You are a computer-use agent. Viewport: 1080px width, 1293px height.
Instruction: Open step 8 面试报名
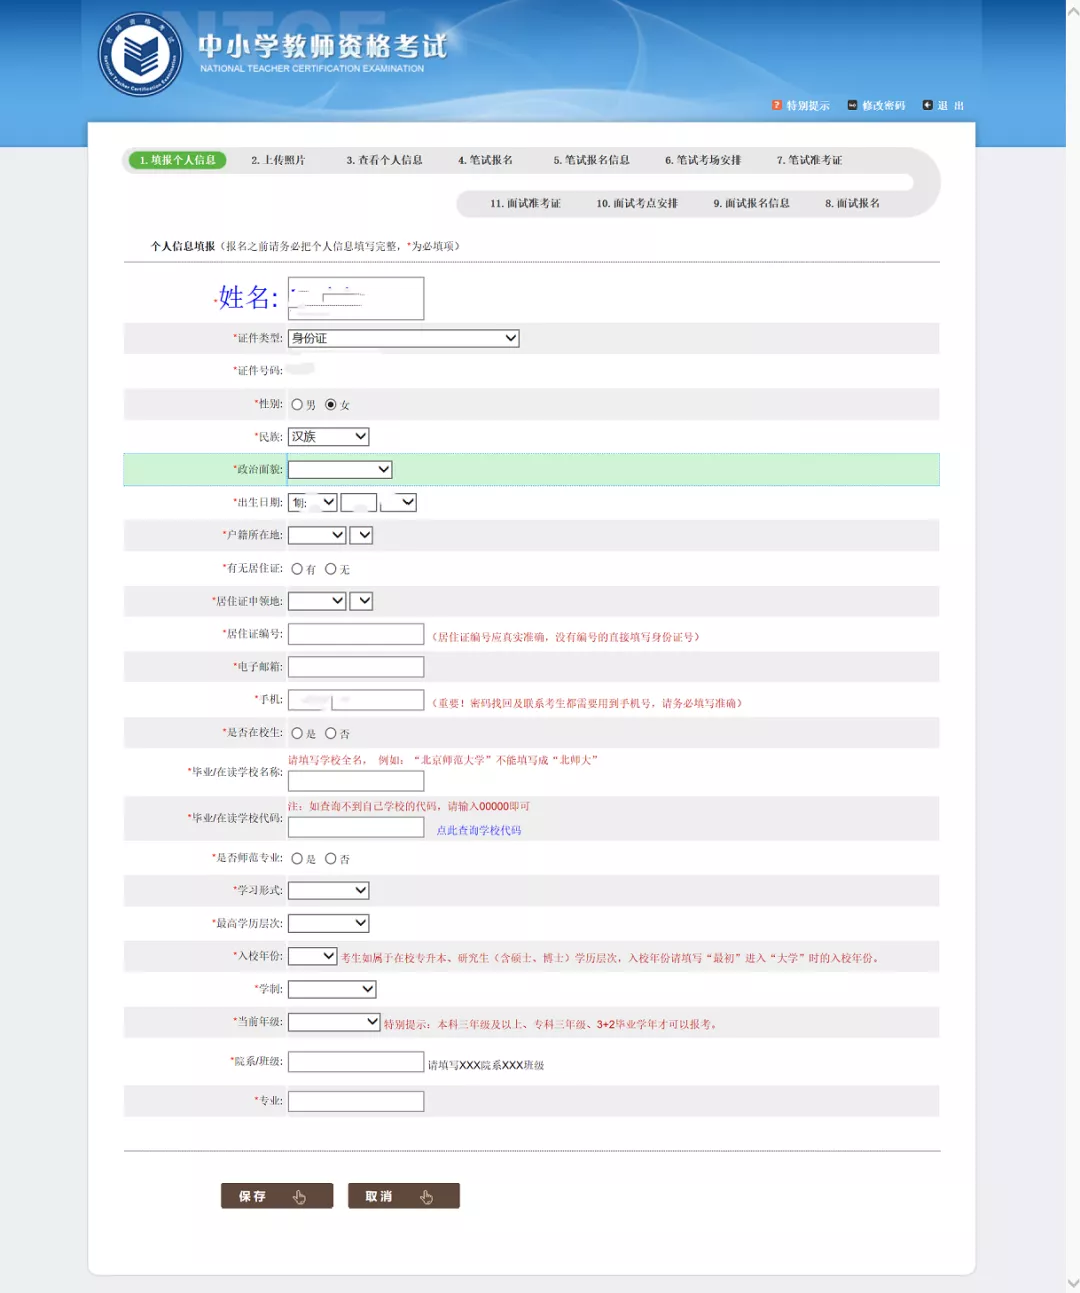coord(853,203)
